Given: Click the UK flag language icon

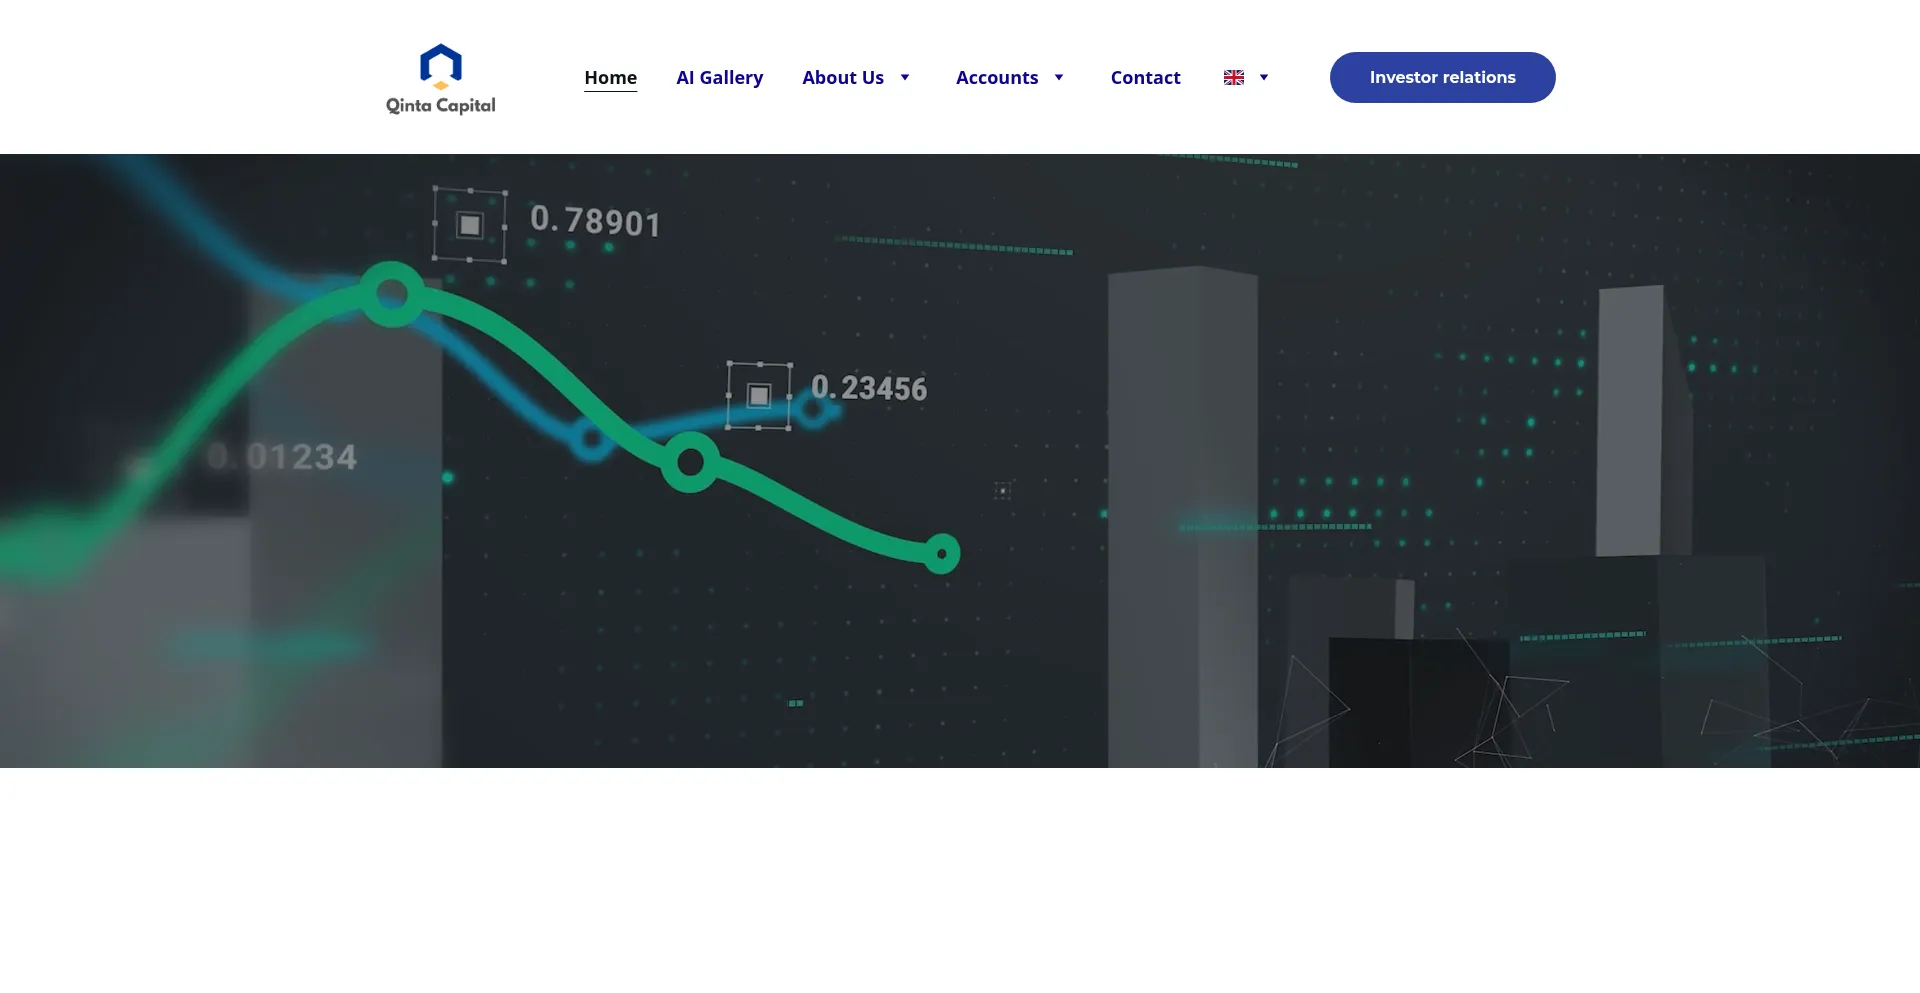Looking at the screenshot, I should point(1234,78).
